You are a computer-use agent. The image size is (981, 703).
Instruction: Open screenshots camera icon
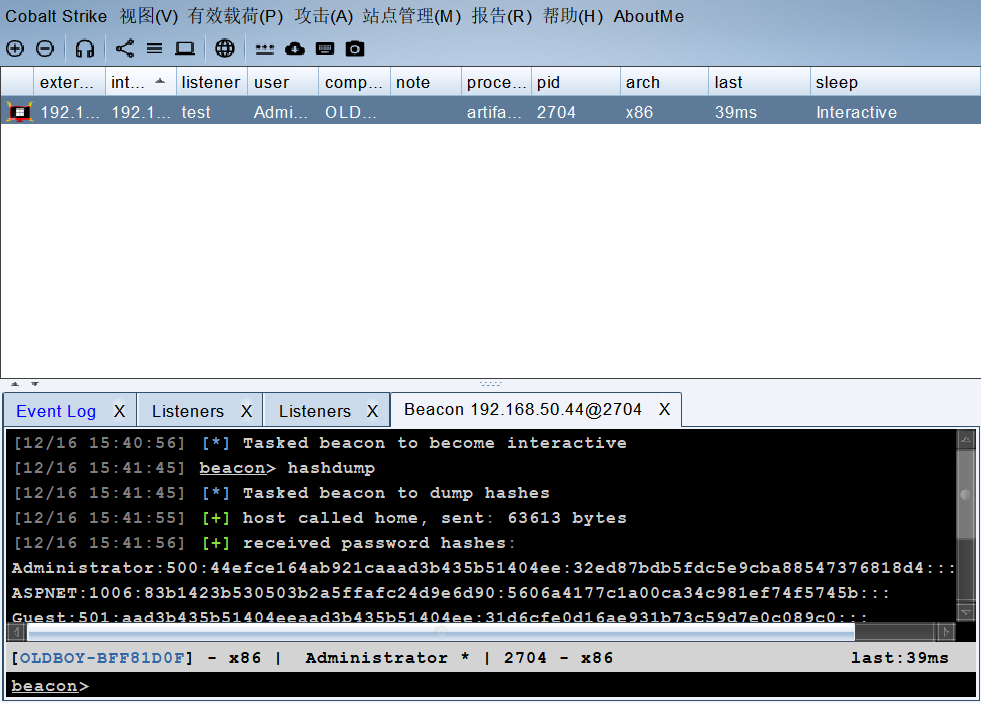point(355,49)
